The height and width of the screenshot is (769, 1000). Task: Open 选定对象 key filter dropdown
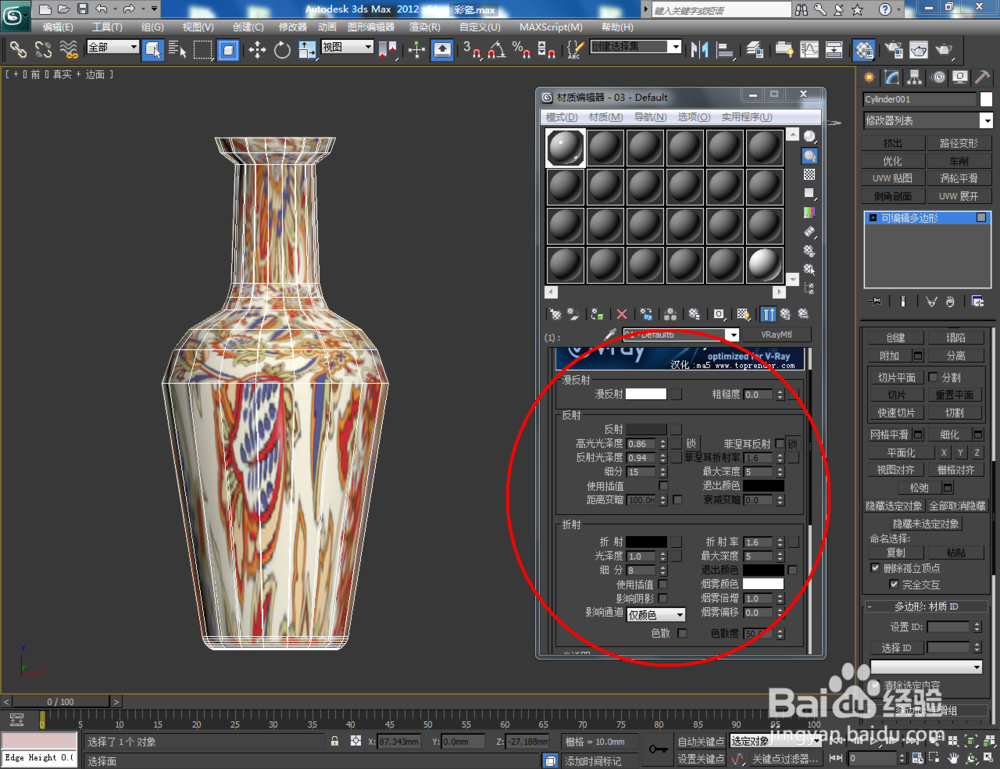(775, 741)
